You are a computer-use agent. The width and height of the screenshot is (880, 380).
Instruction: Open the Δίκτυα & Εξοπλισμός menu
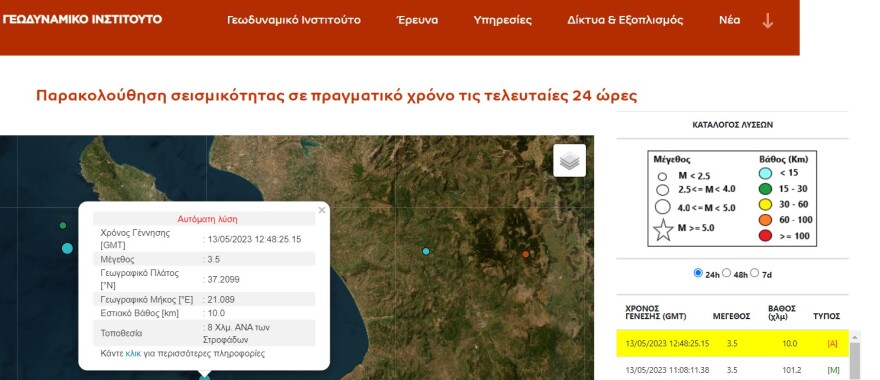point(625,20)
